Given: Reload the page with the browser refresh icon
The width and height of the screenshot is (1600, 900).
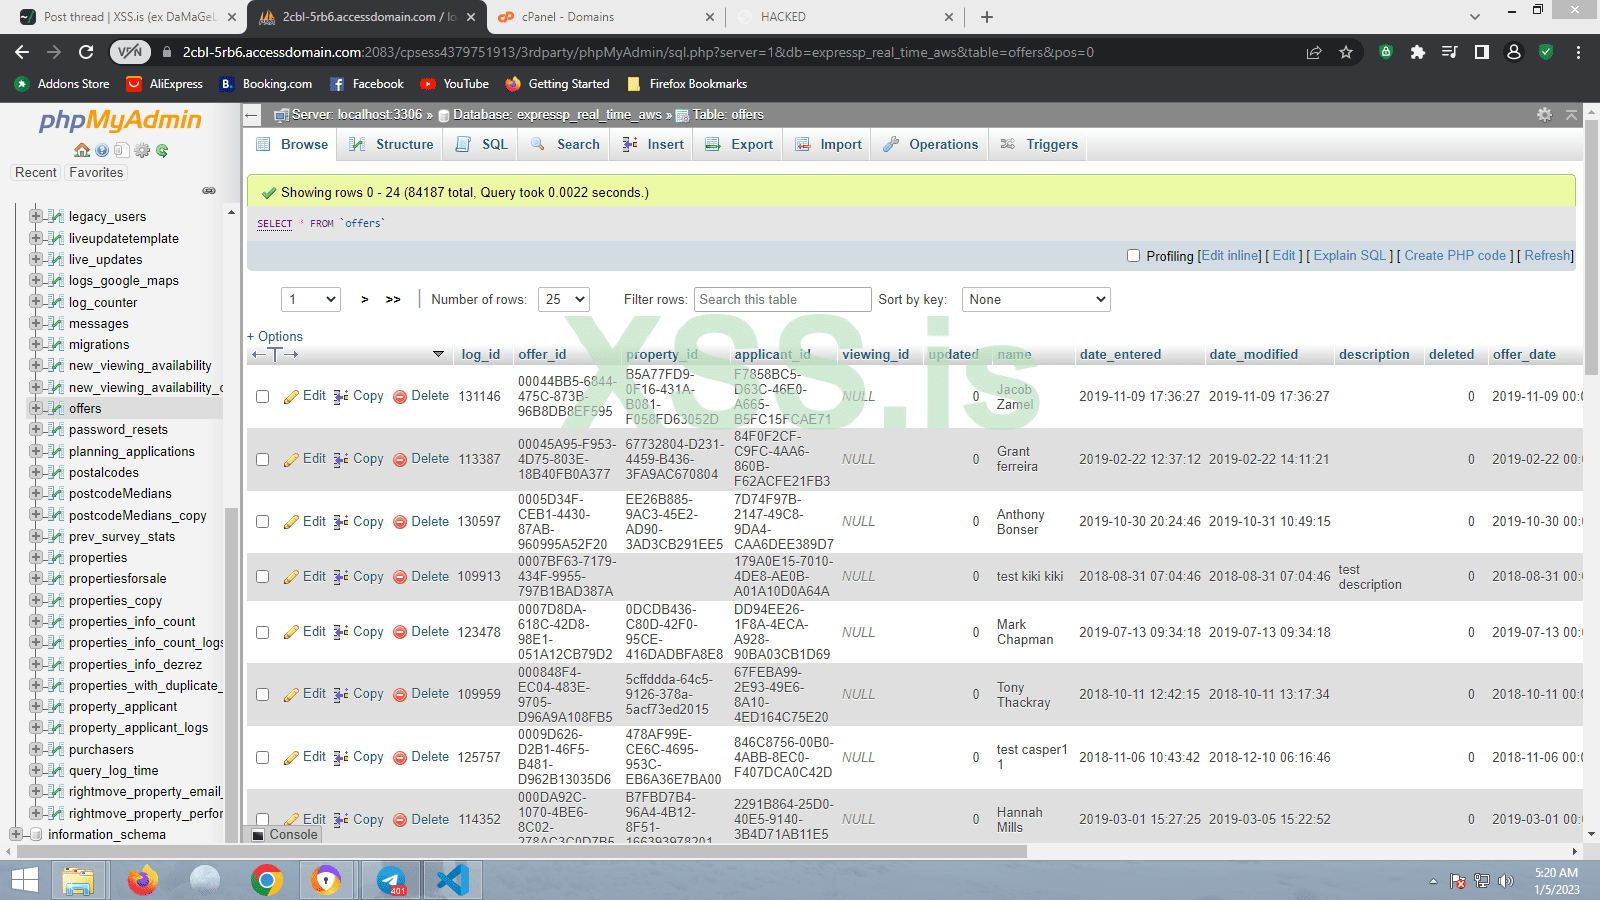Looking at the screenshot, I should [x=86, y=52].
